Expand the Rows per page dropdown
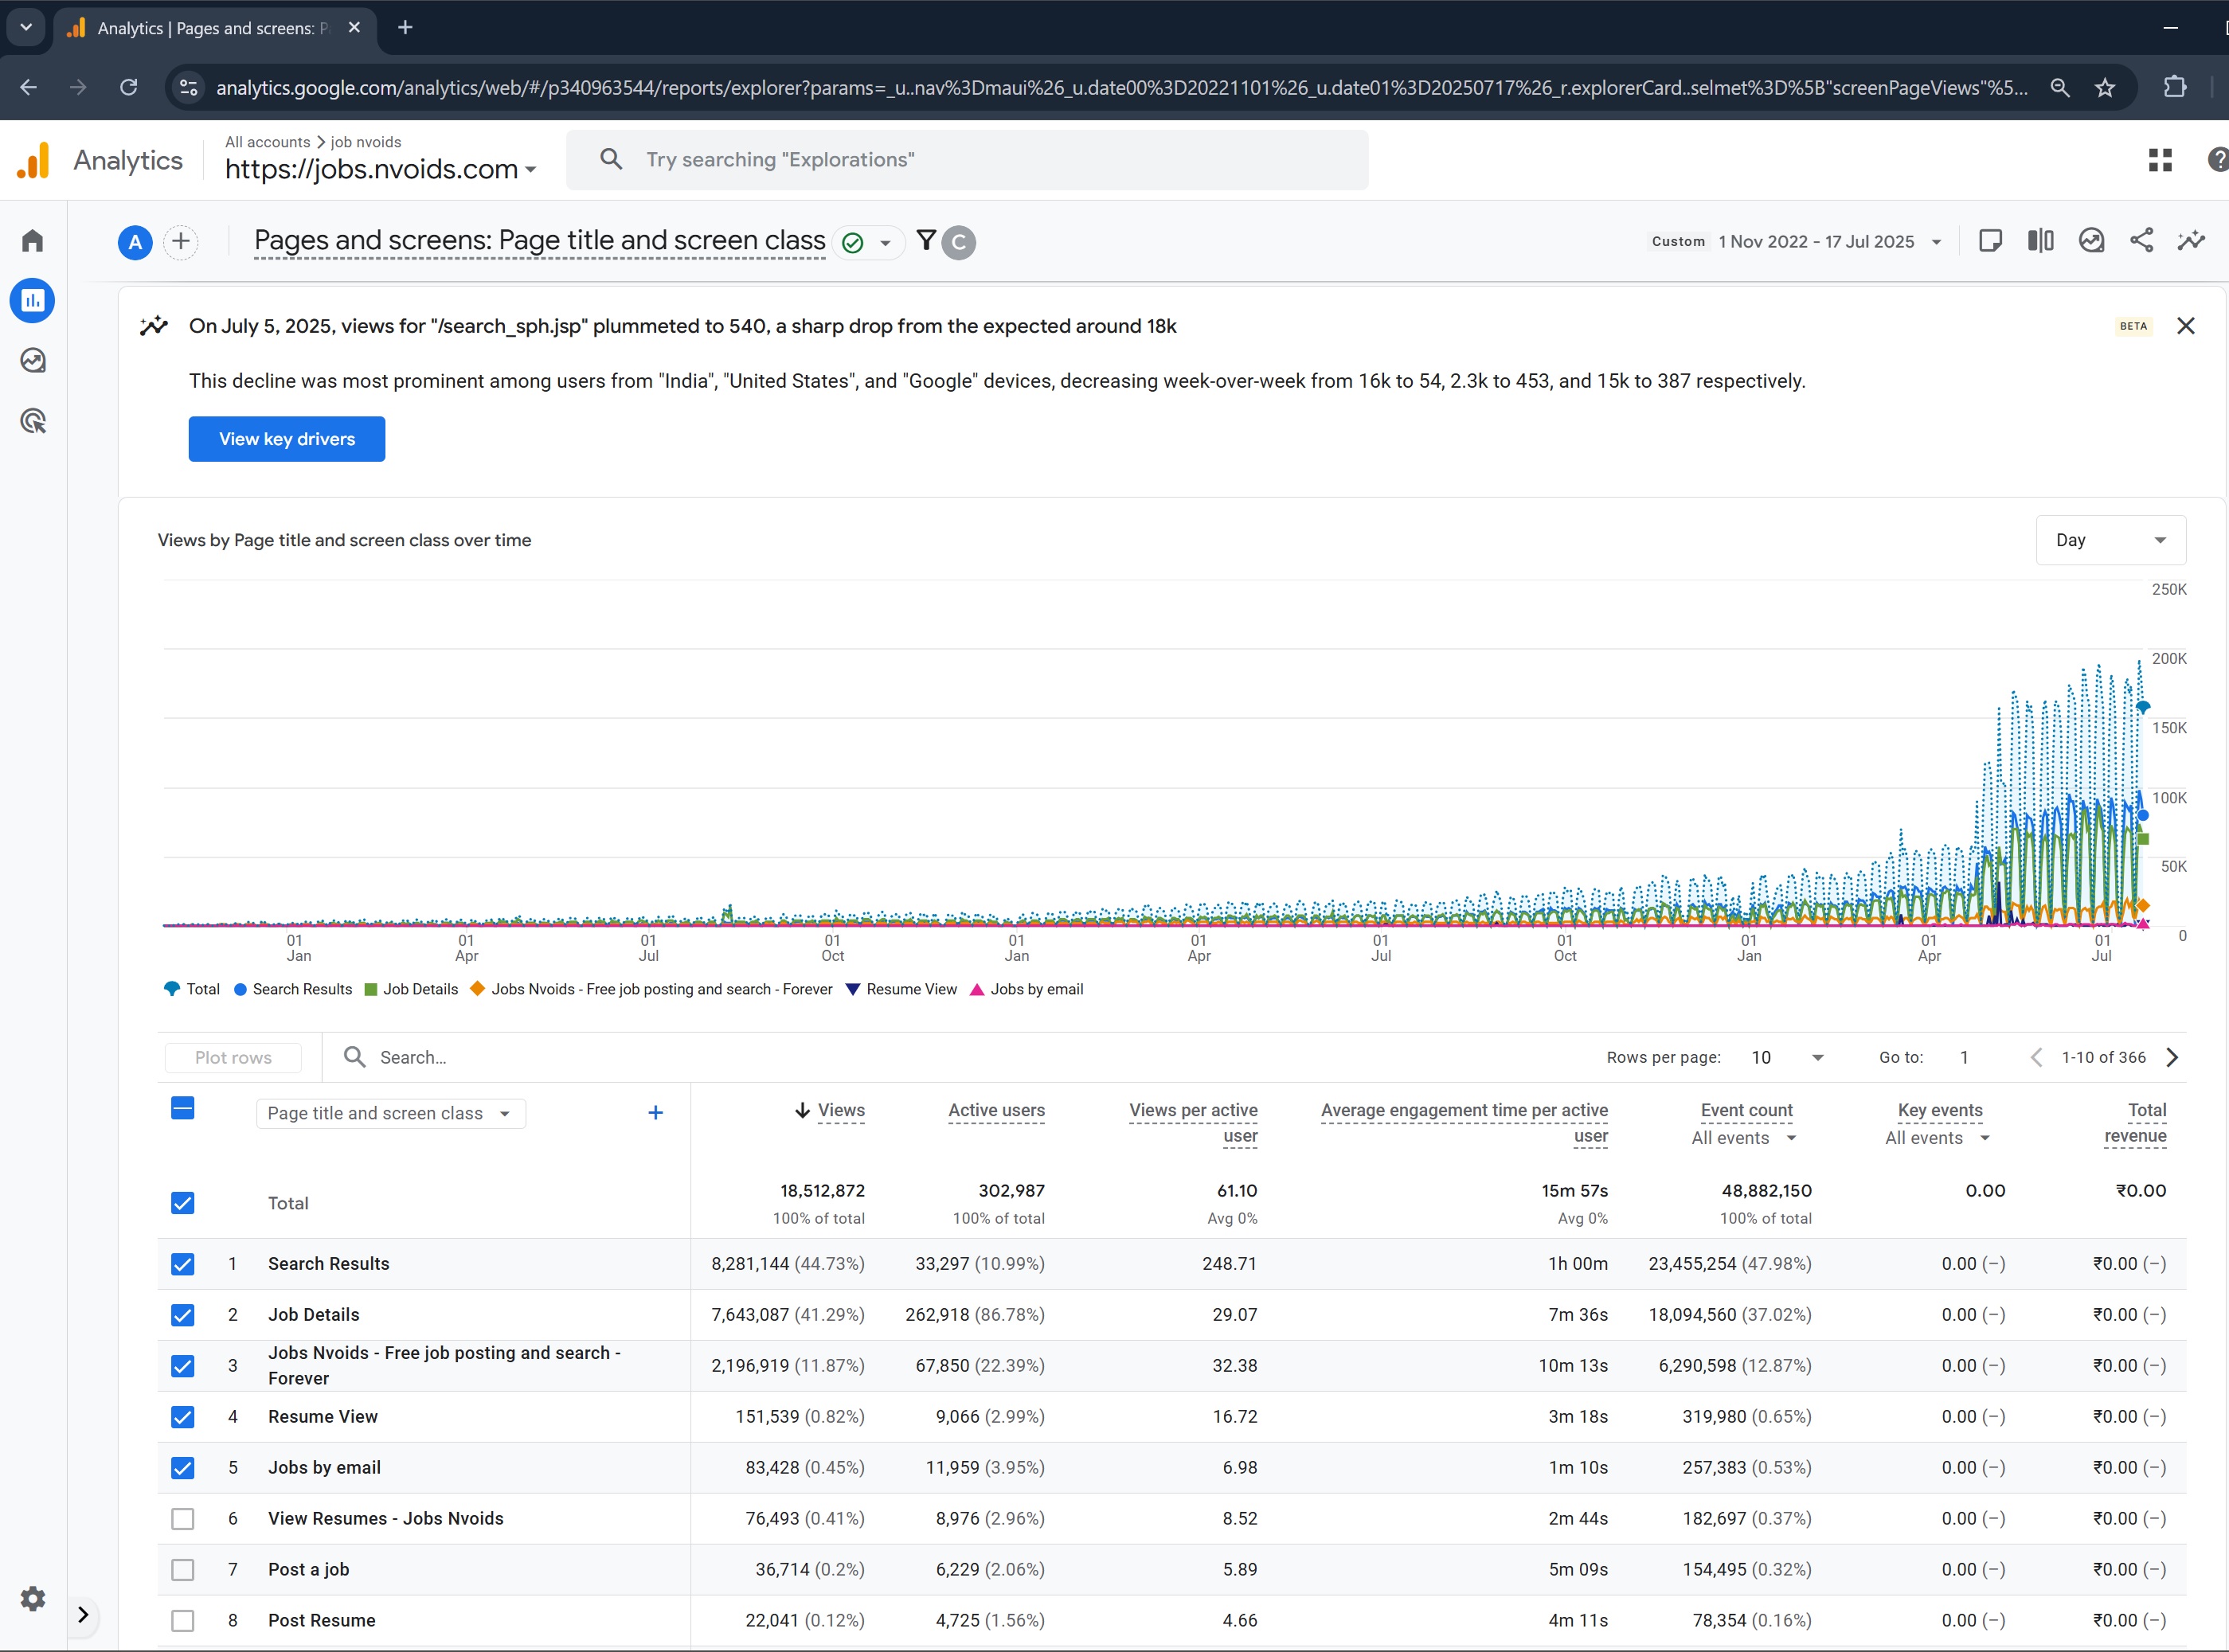2229x1652 pixels. pyautogui.click(x=1787, y=1058)
